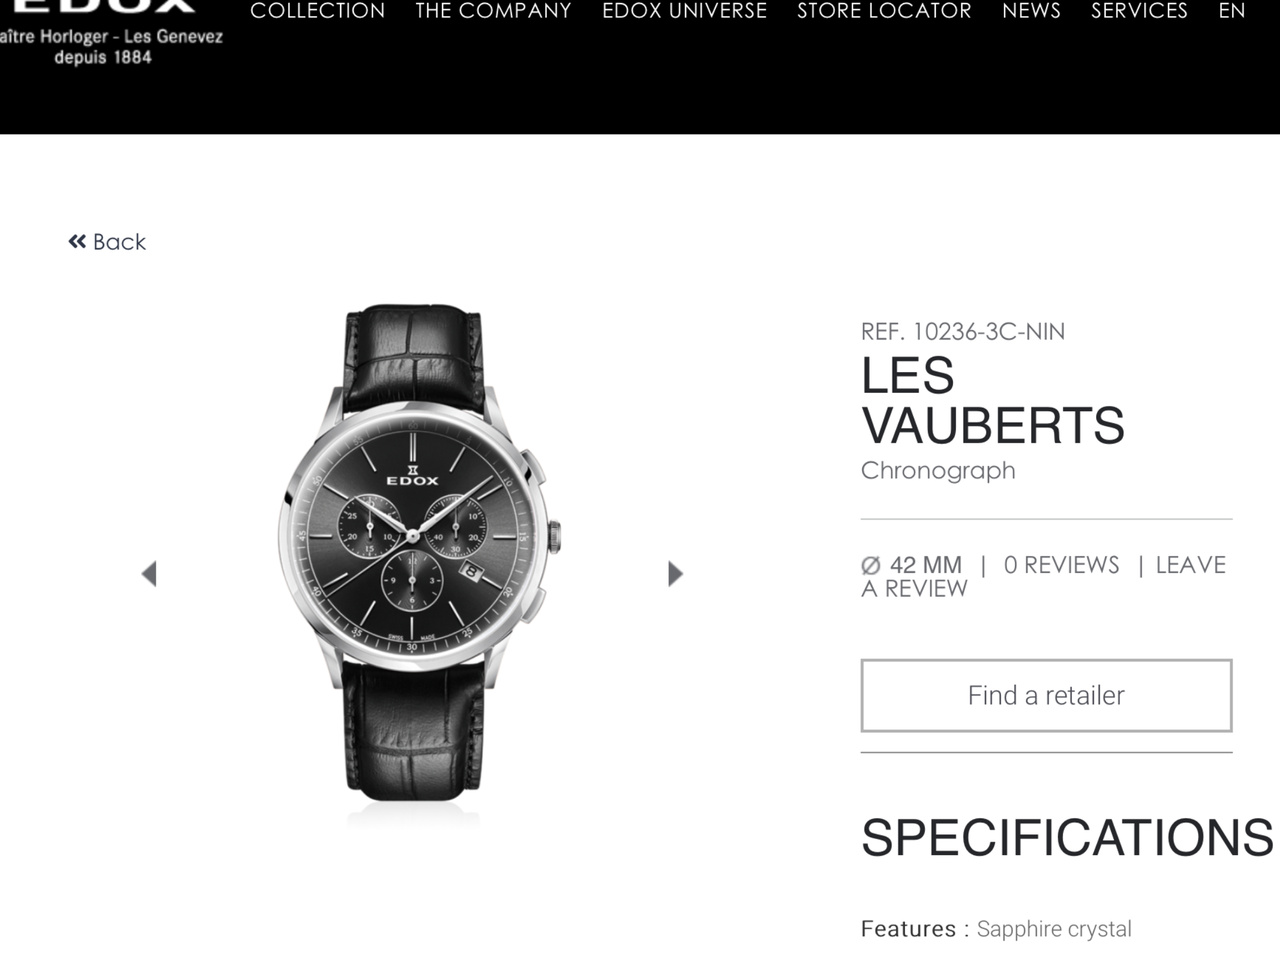Go to Store Locator page
This screenshot has width=1280, height=960.
884,11
